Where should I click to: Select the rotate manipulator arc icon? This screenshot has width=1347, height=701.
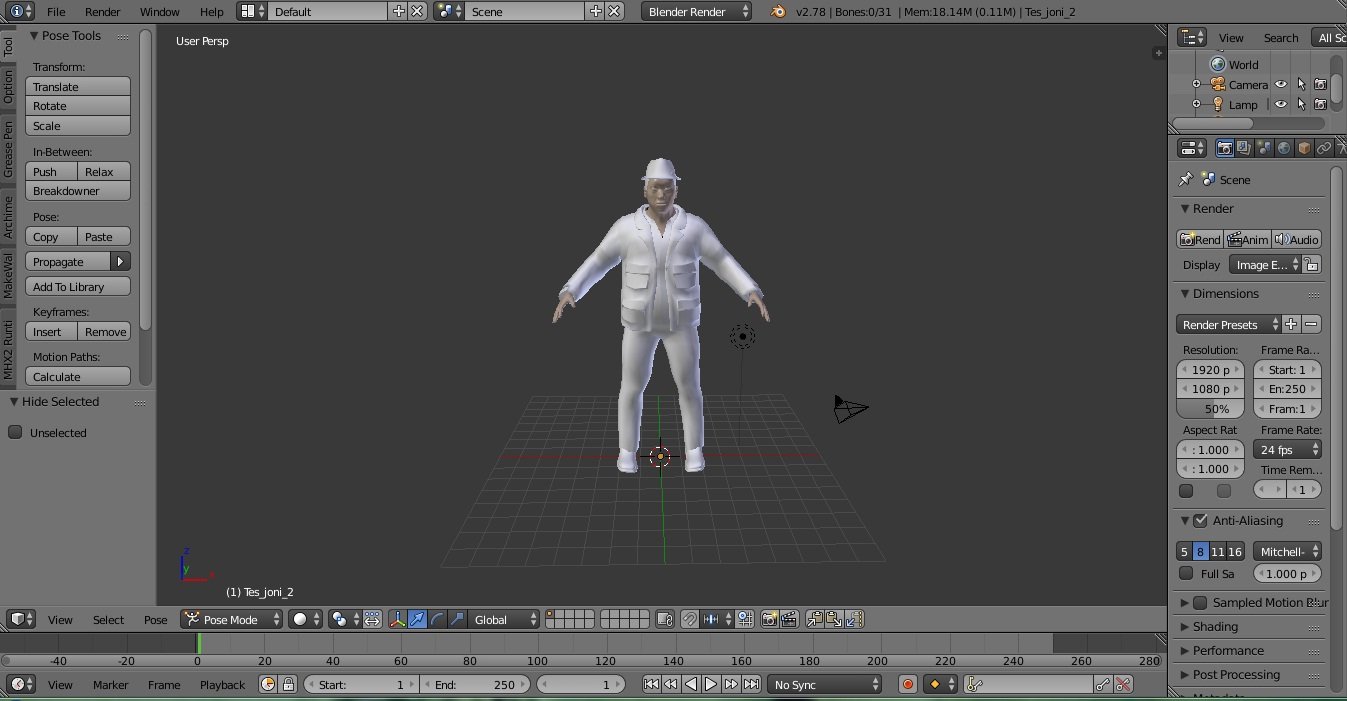[437, 619]
